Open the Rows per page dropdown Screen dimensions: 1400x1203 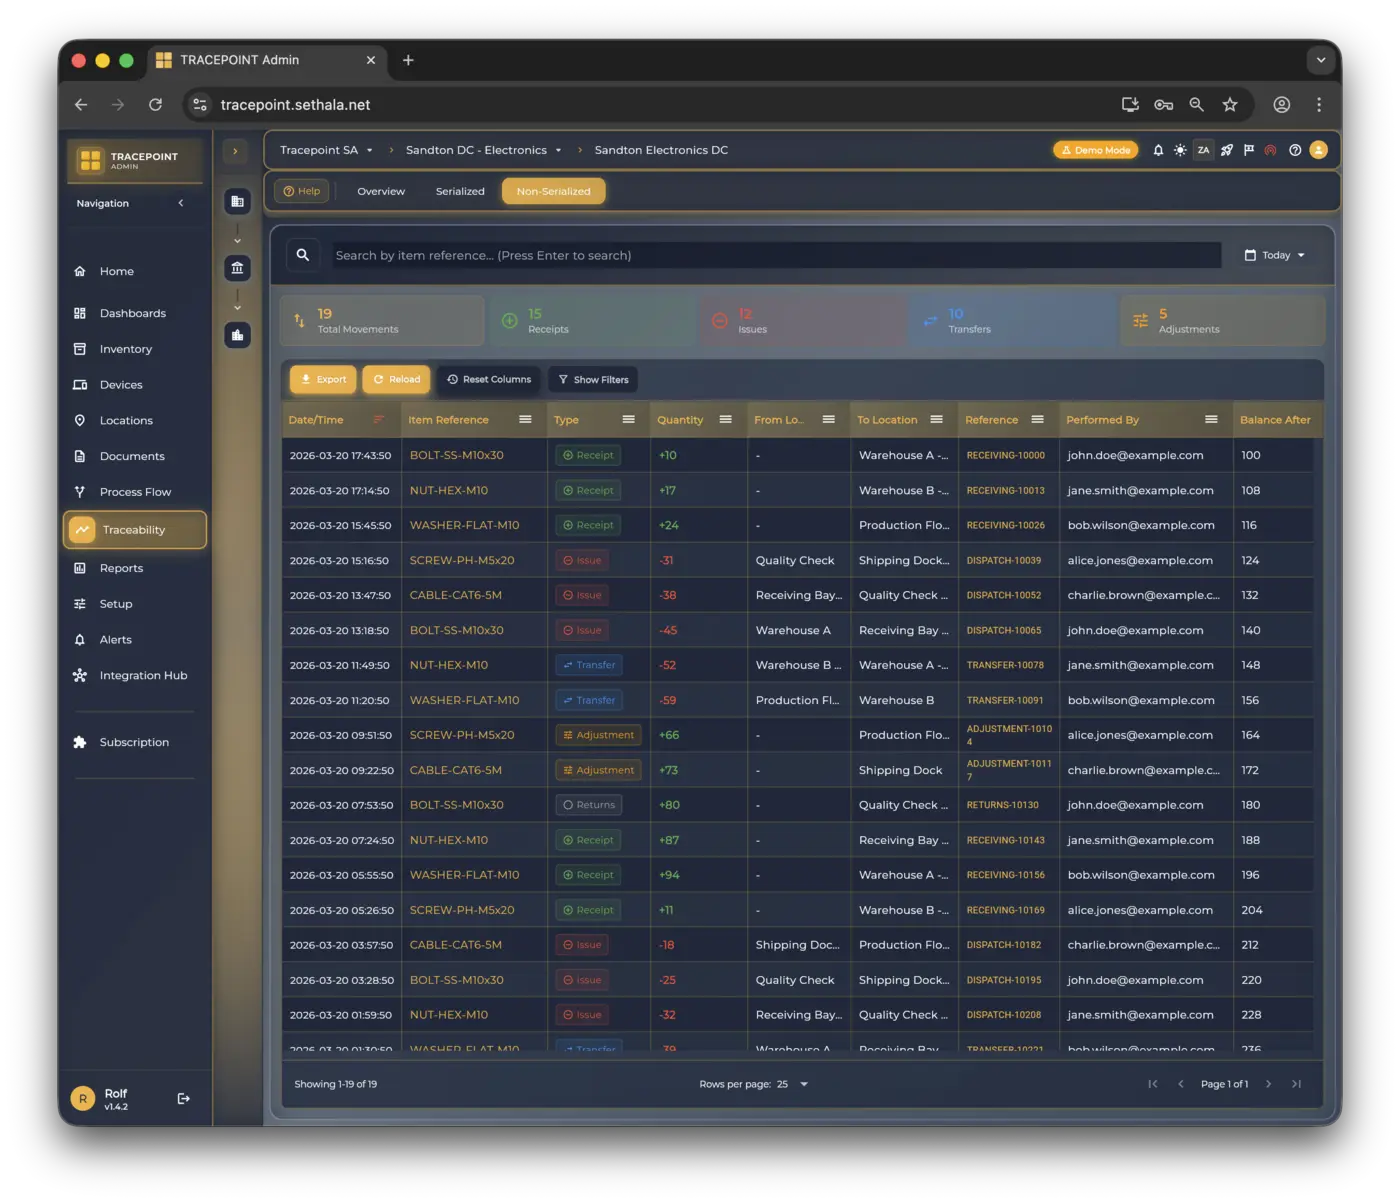click(792, 1084)
